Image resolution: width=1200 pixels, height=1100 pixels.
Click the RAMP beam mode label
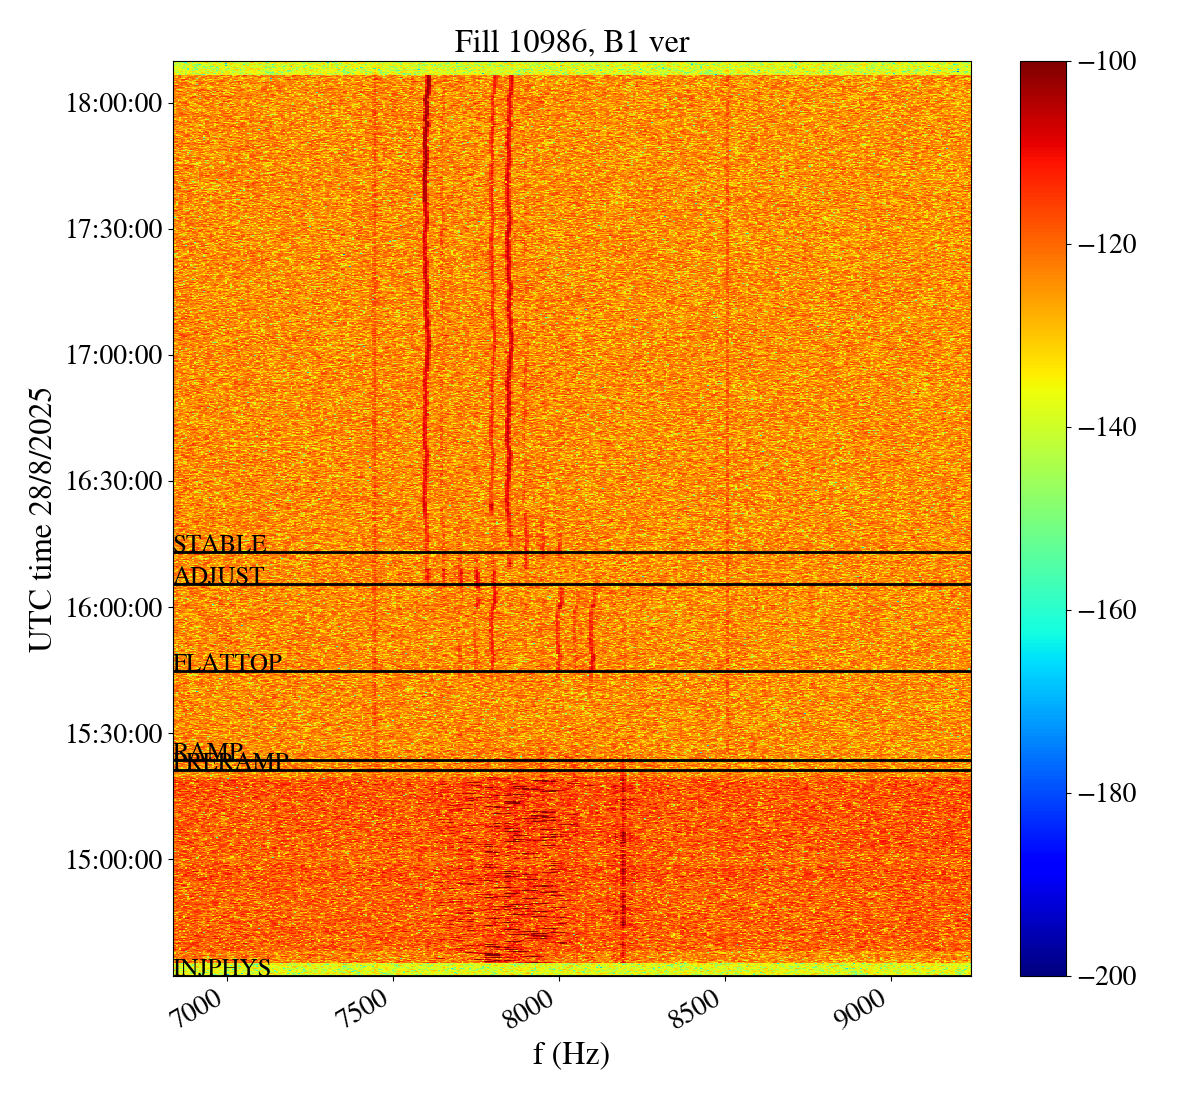tap(208, 750)
